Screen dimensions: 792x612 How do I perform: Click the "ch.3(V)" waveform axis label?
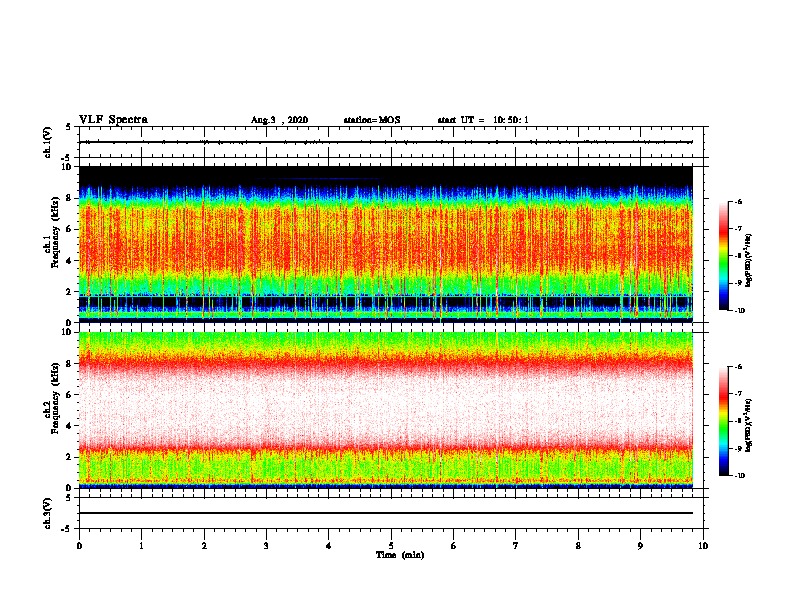click(48, 513)
